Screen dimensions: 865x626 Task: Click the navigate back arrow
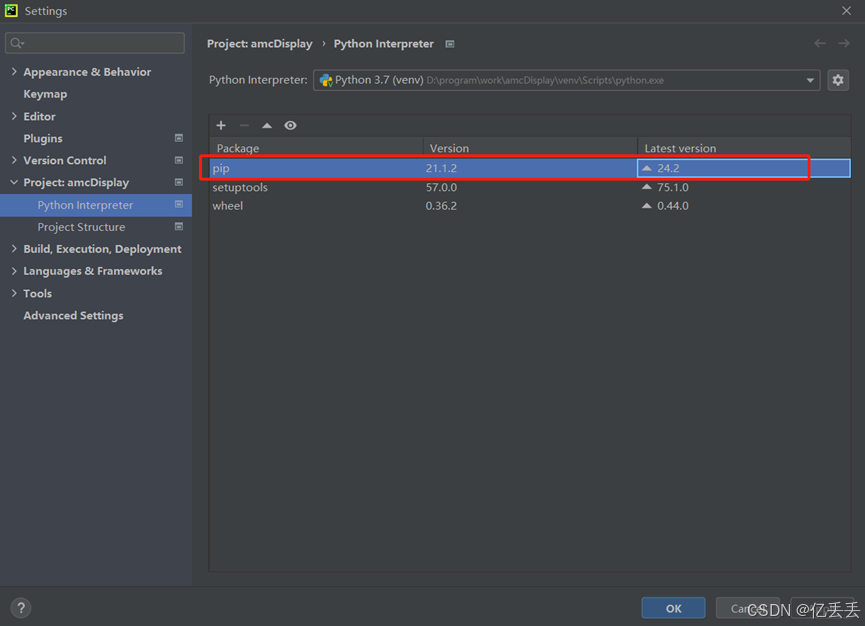coord(820,44)
